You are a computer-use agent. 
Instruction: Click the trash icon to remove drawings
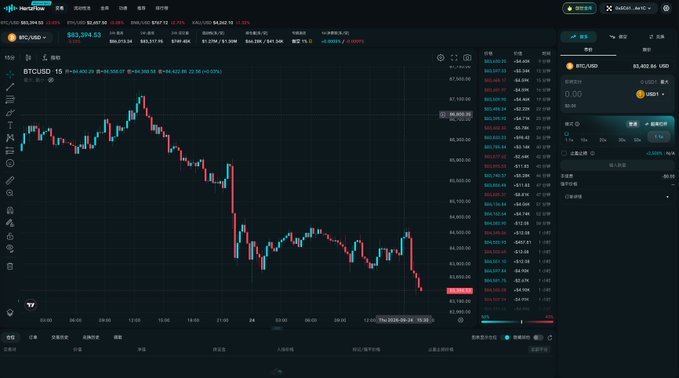coord(10,266)
